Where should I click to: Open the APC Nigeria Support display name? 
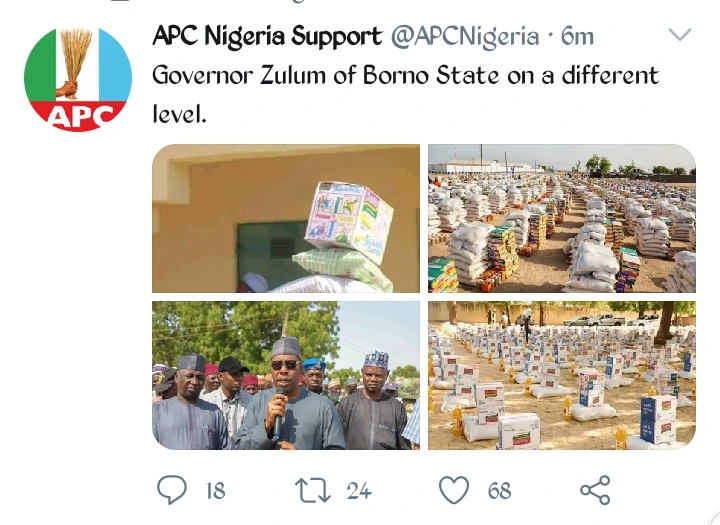(x=267, y=37)
